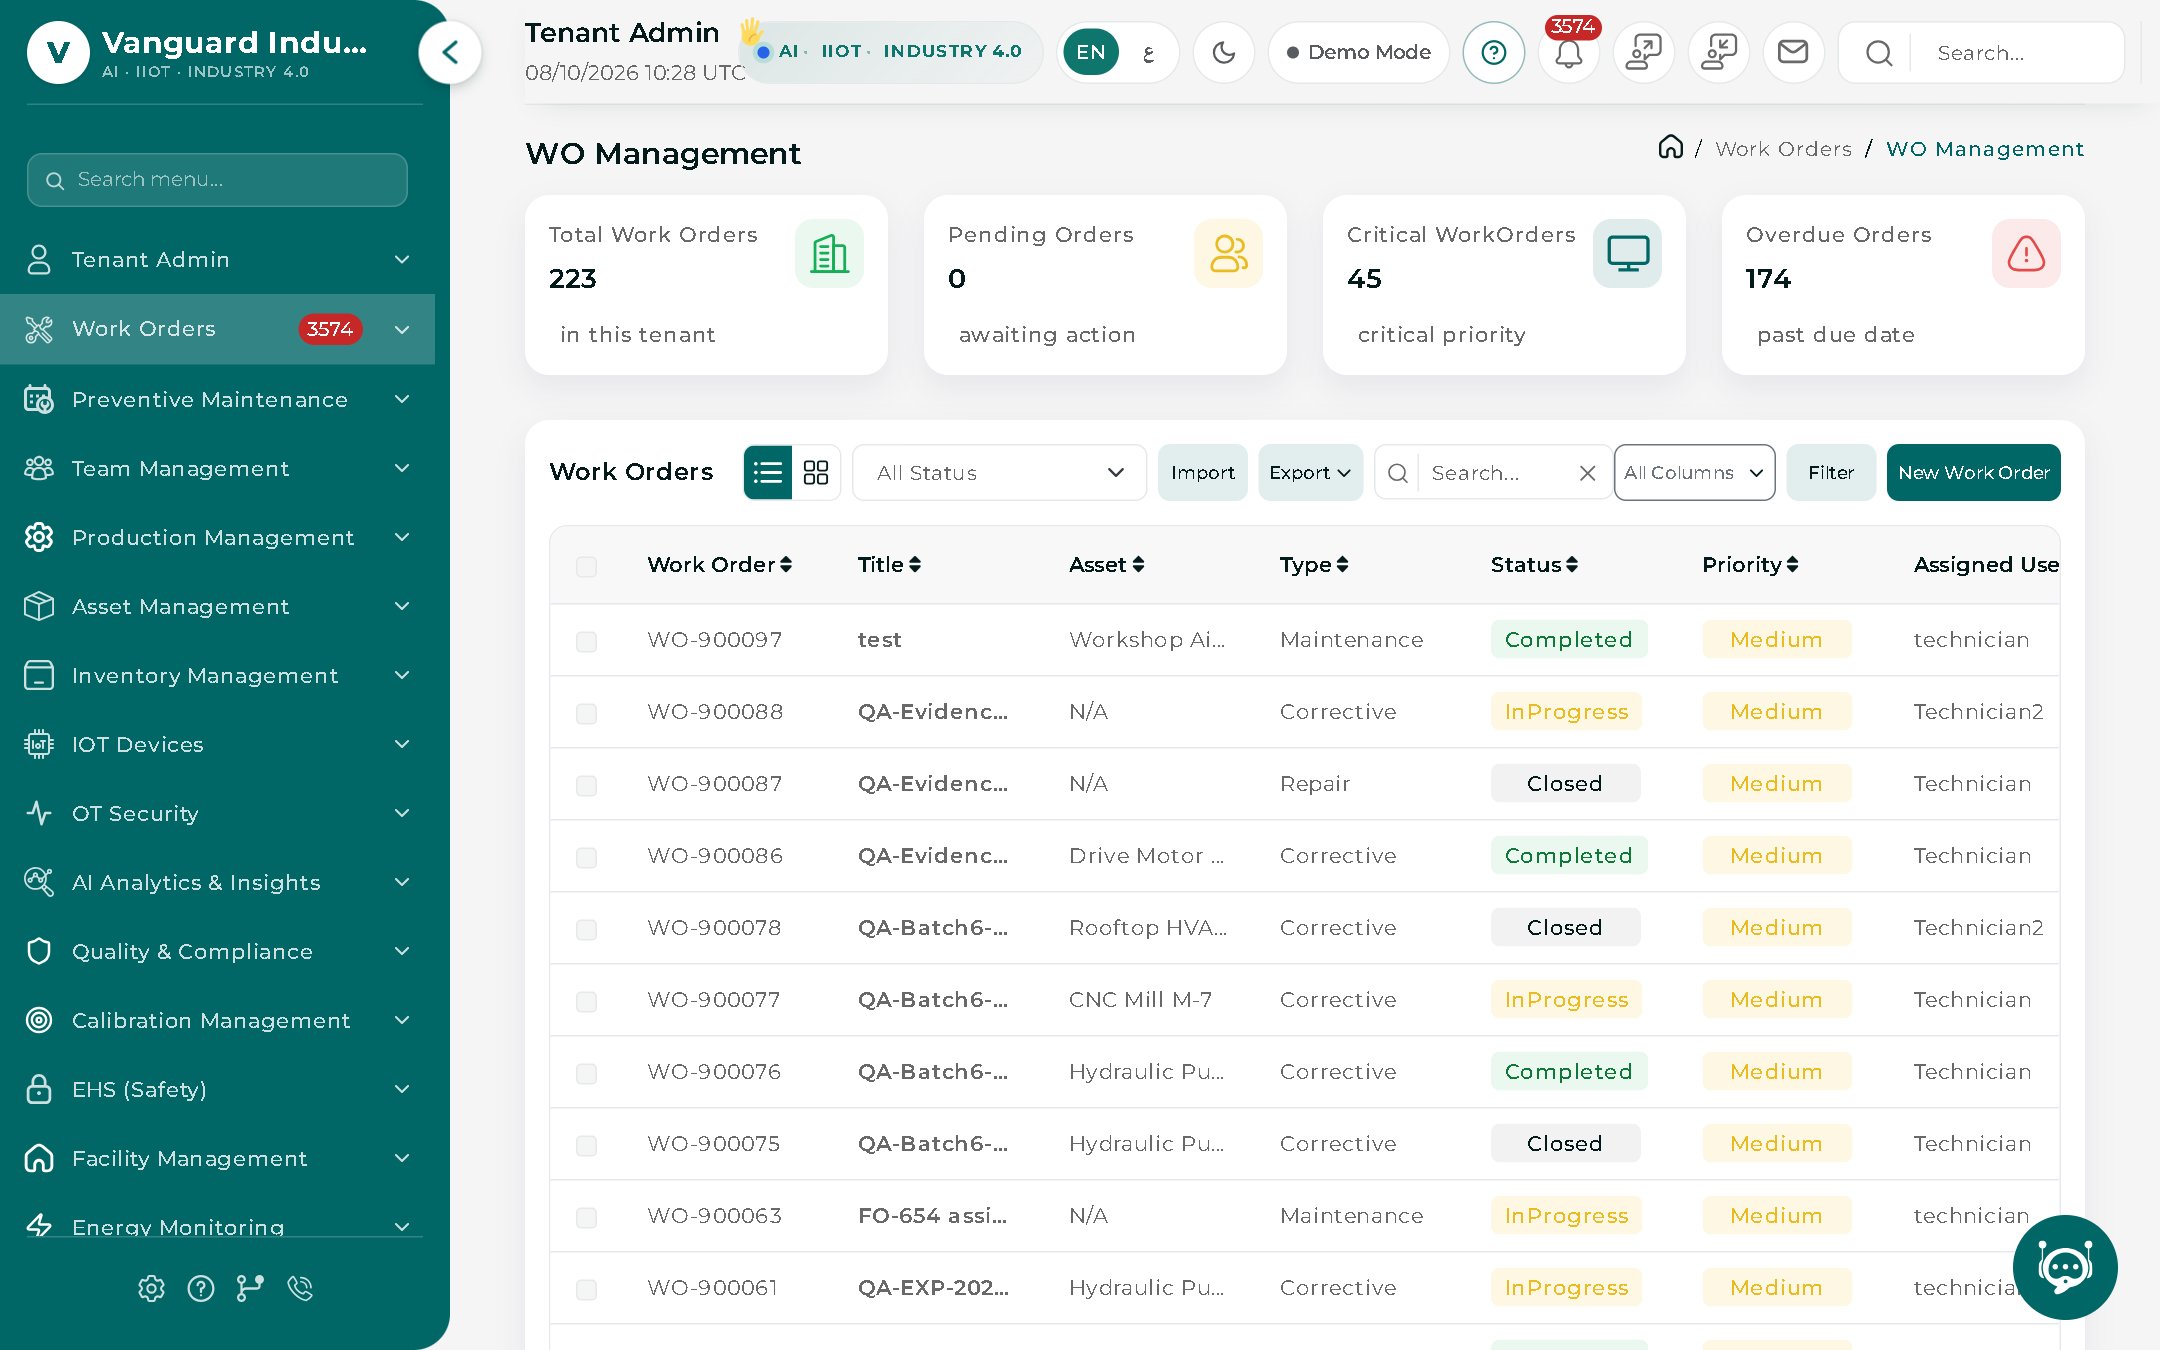Open sidebar help circle icon
The height and width of the screenshot is (1350, 2160).
[x=201, y=1288]
